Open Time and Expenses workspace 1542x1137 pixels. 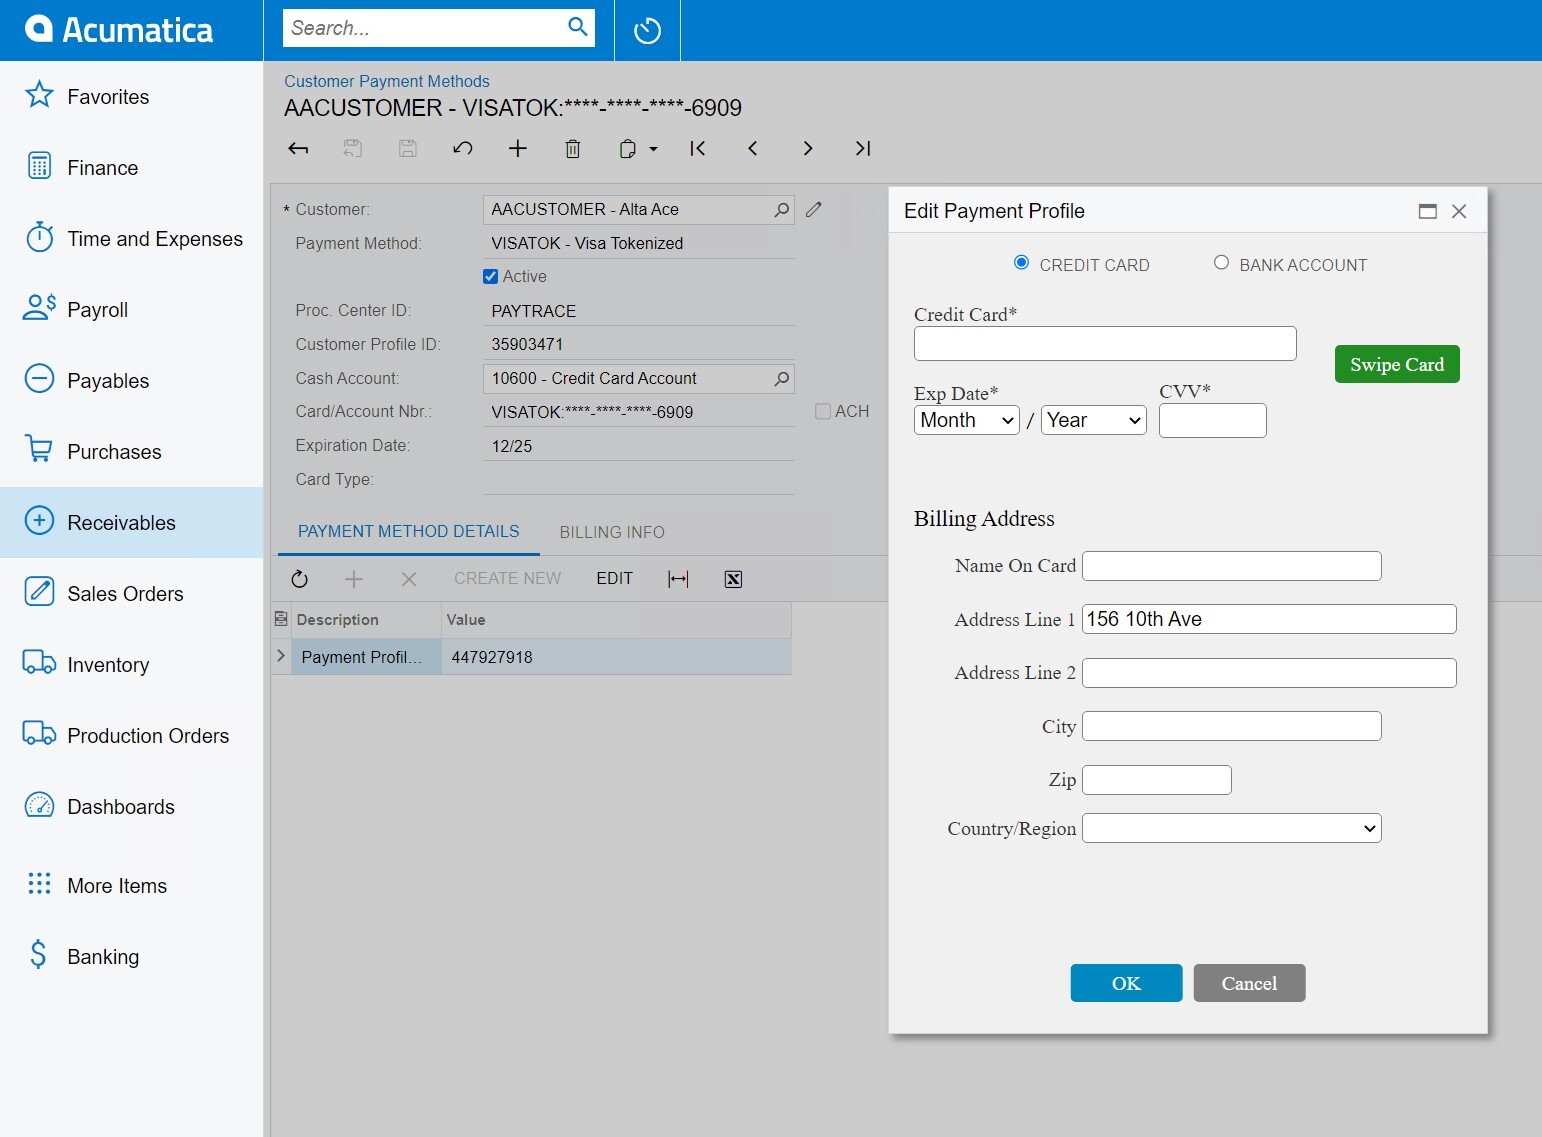131,238
